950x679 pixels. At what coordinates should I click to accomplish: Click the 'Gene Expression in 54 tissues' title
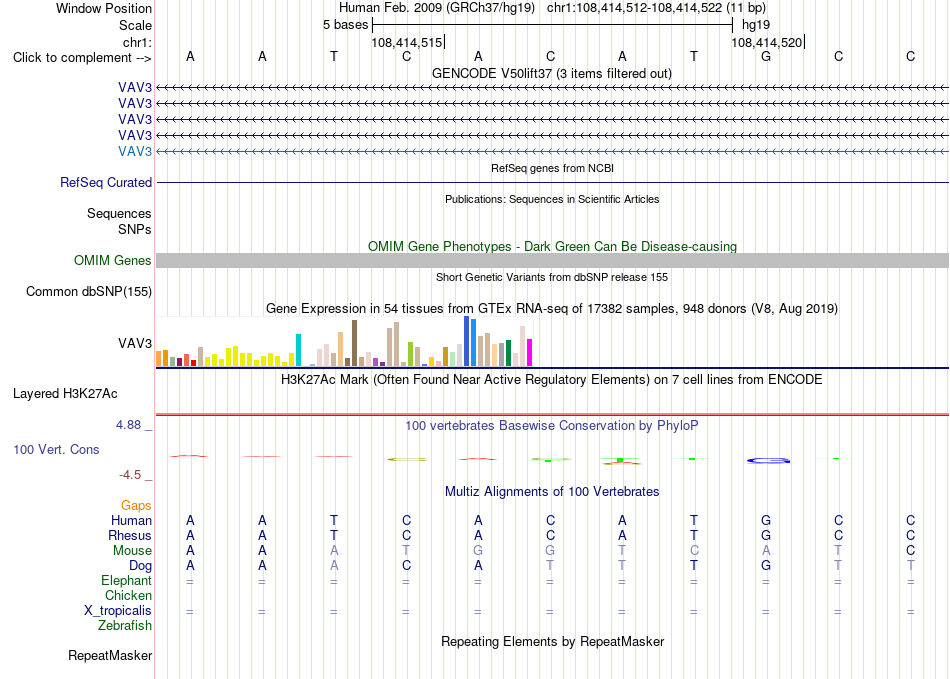tap(552, 308)
